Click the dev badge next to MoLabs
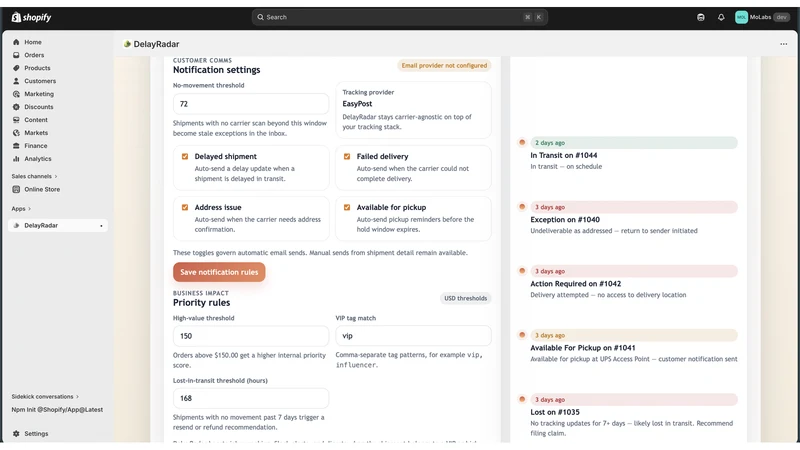This screenshot has height=450, width=800. coord(781,17)
